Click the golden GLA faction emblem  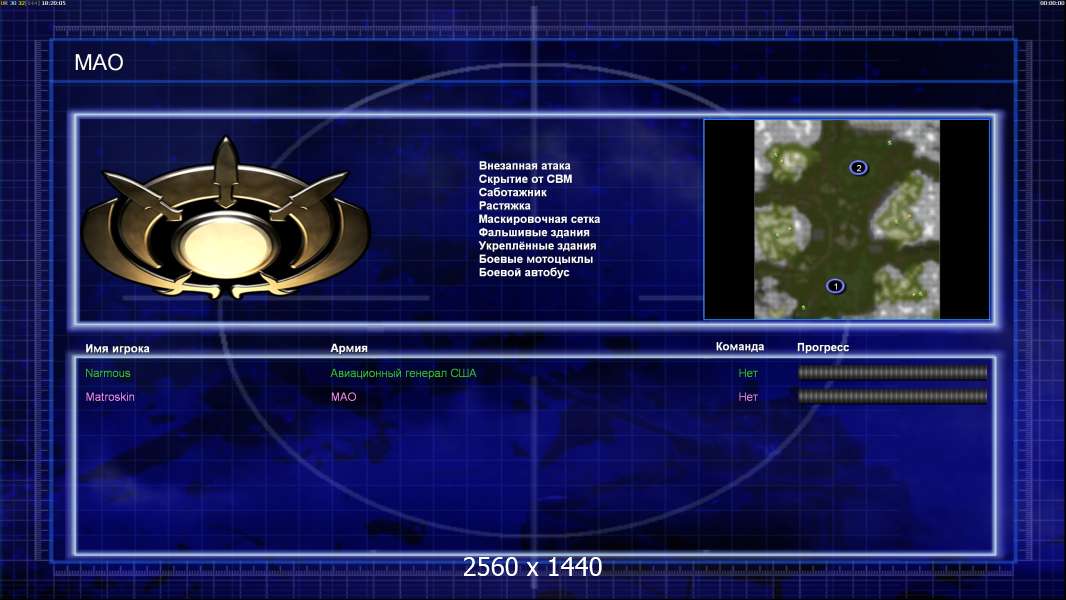[226, 219]
